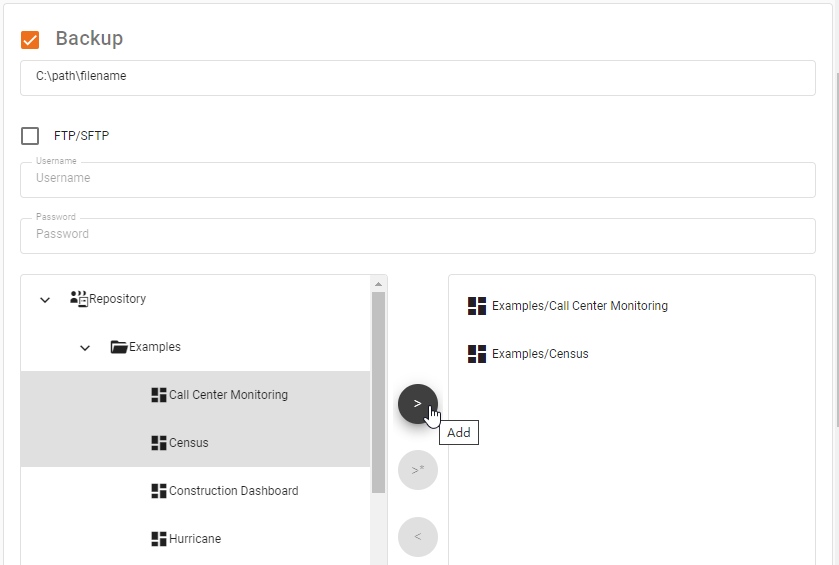The image size is (839, 565).
Task: Select Construction Dashboard tree row text
Action: [234, 491]
